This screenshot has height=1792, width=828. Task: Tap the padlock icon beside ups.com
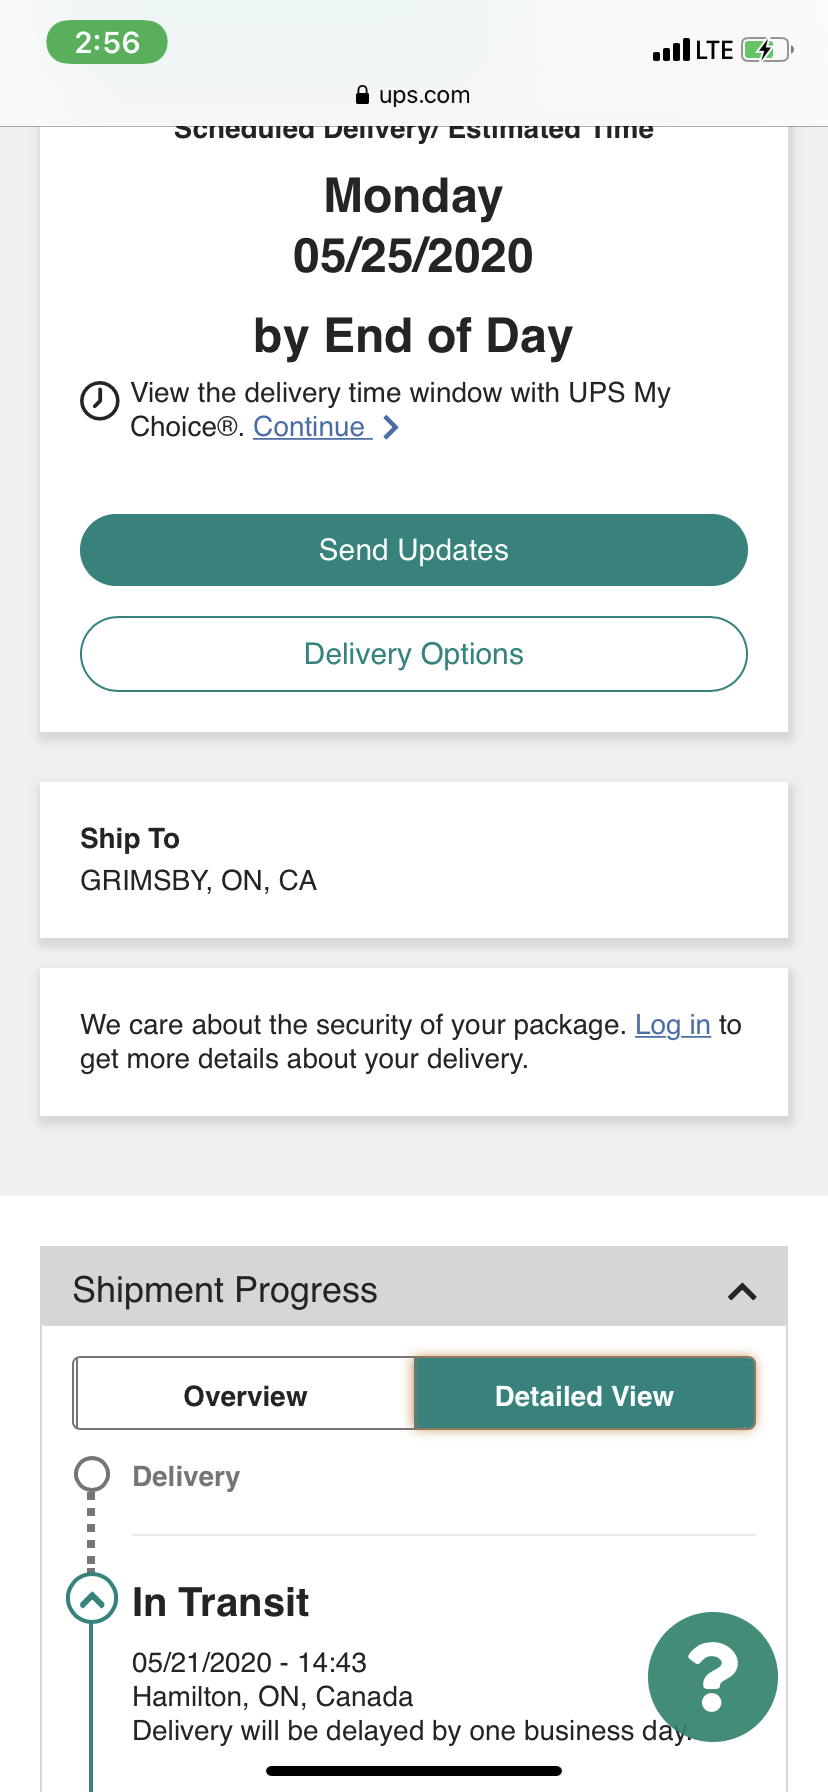362,95
